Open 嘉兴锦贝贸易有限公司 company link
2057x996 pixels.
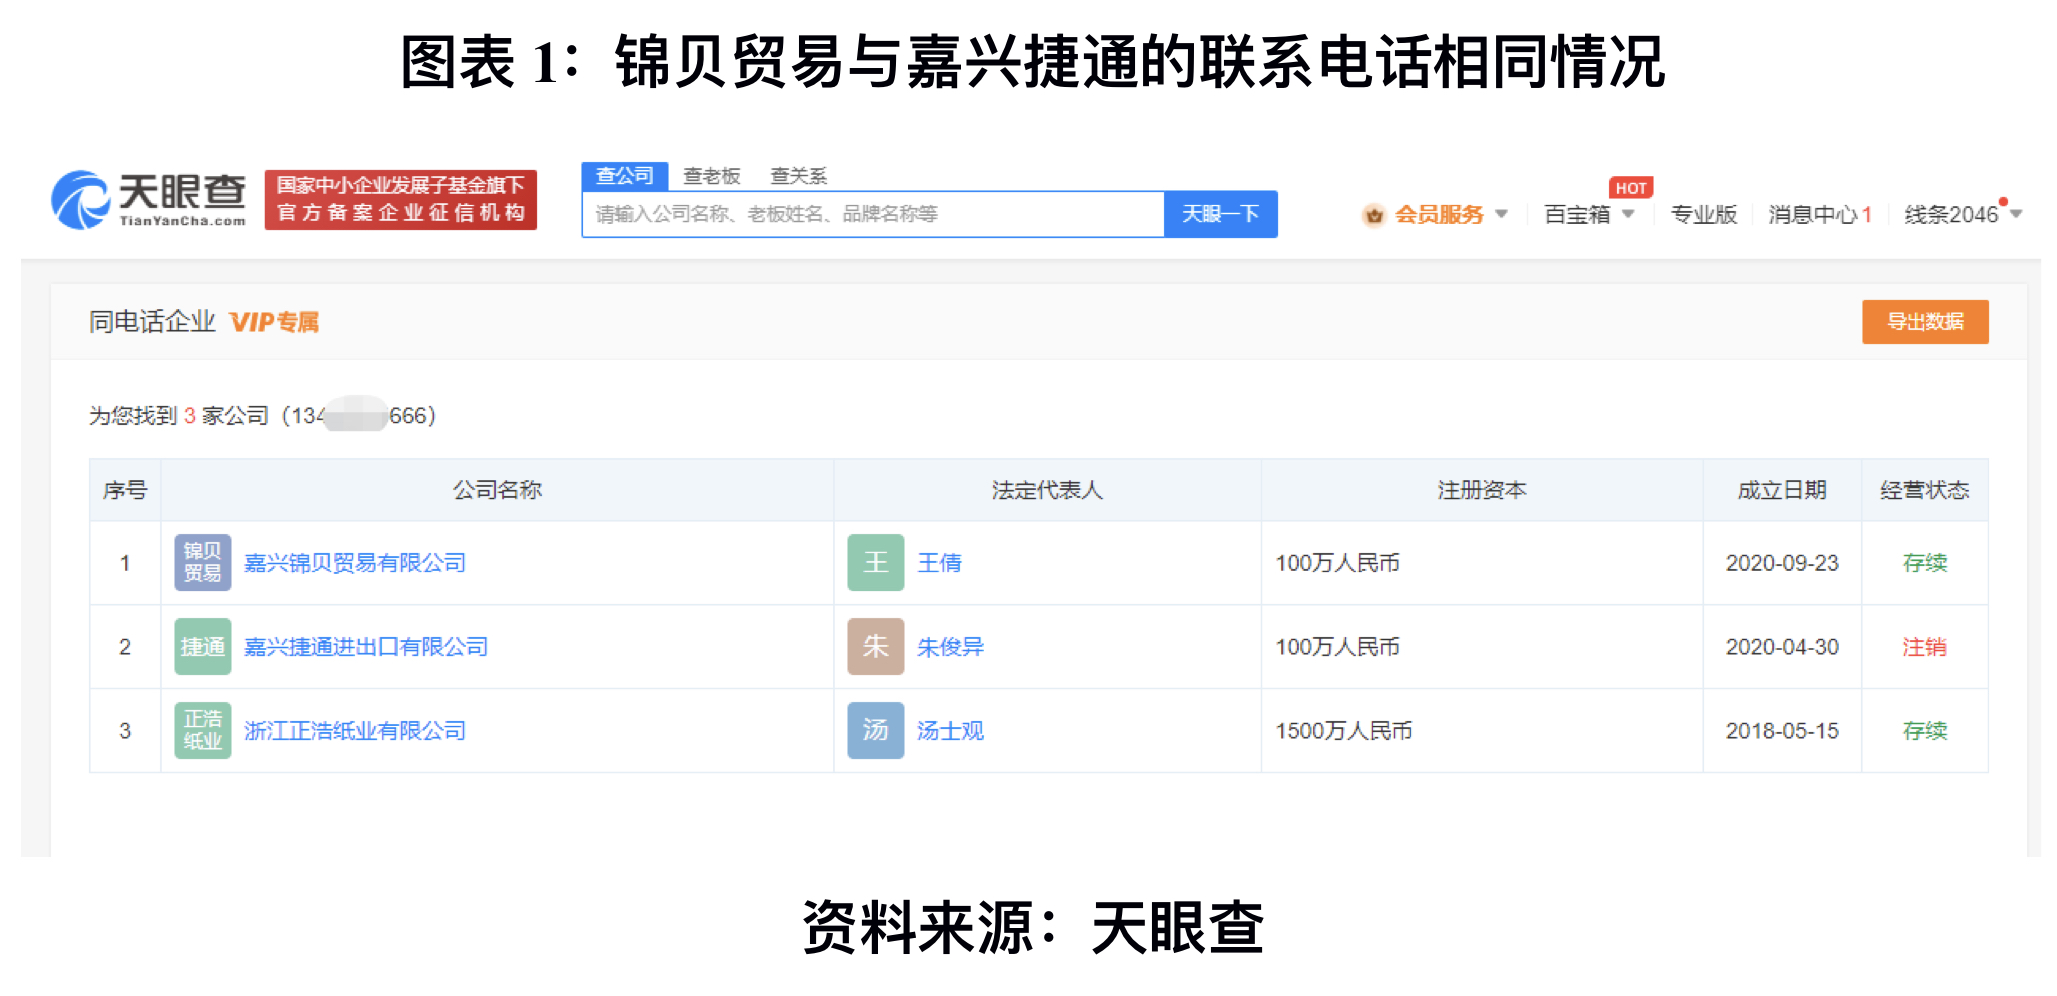coord(355,563)
